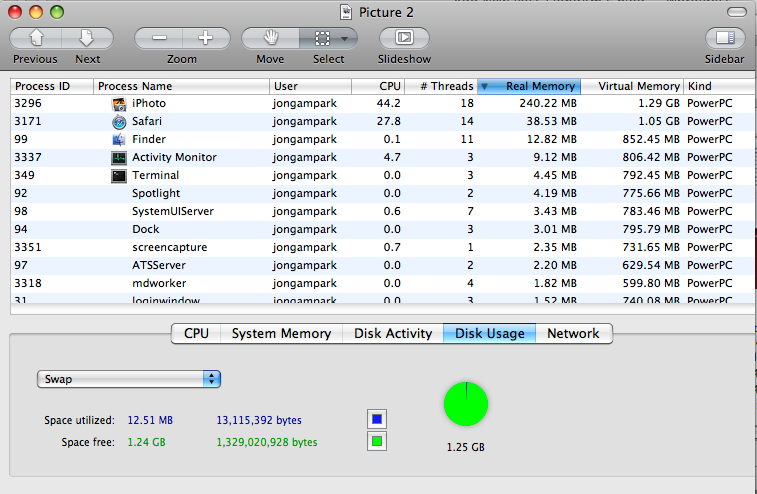This screenshot has width=757, height=494.
Task: Open the Network tab
Action: pyautogui.click(x=574, y=334)
